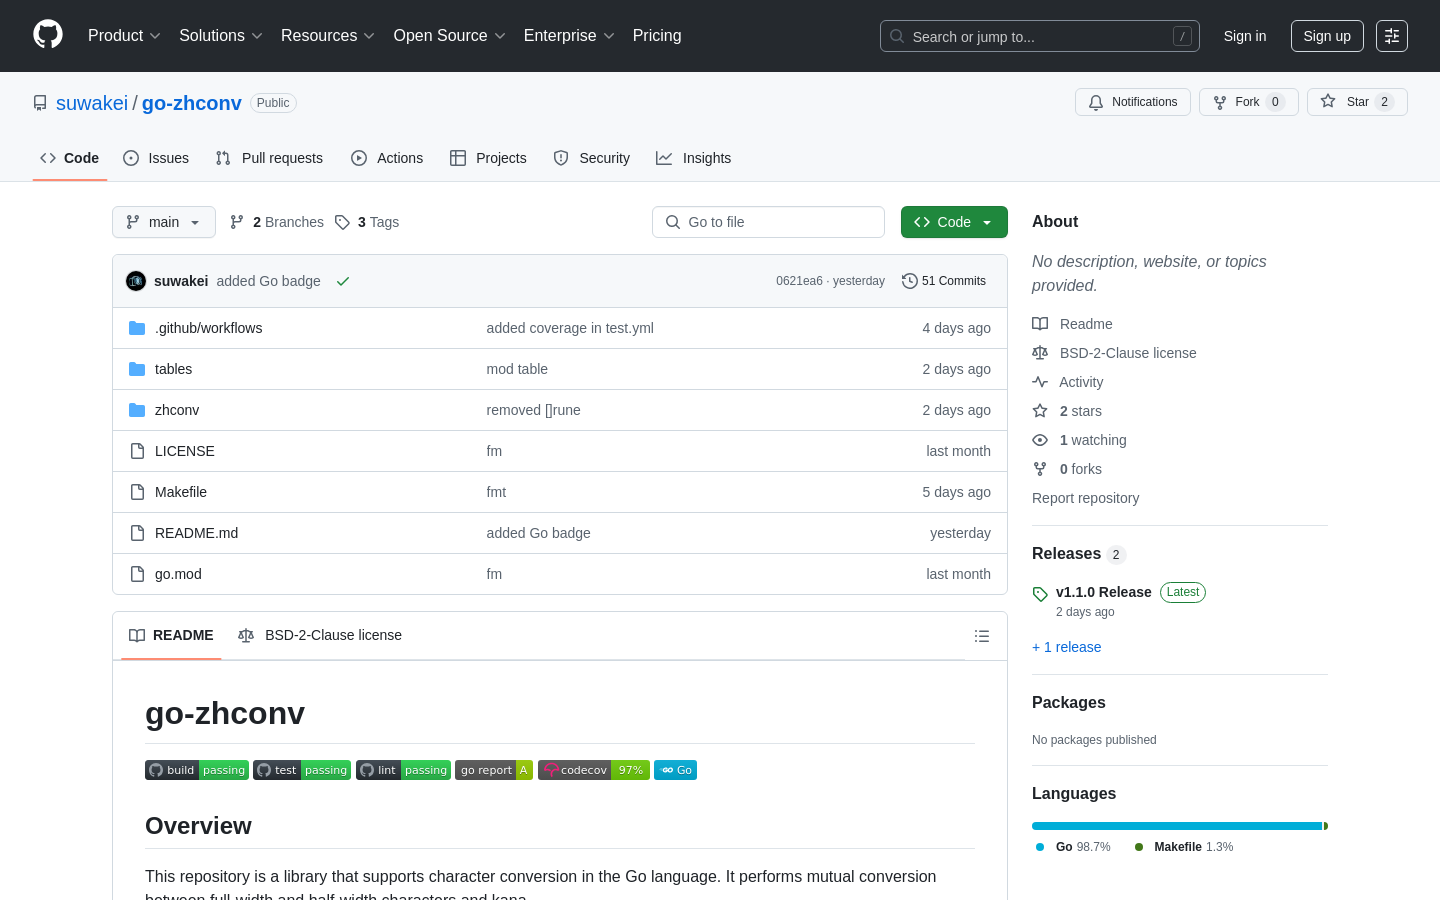Click the repository icon next to suwakei
Viewport: 1440px width, 900px height.
click(x=40, y=103)
